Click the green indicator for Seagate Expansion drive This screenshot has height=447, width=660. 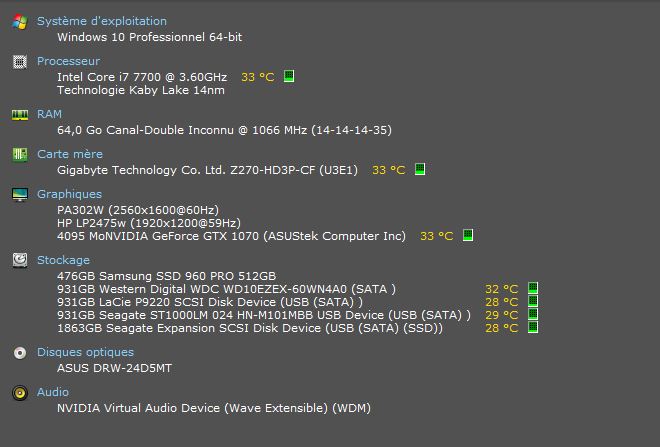click(x=533, y=327)
